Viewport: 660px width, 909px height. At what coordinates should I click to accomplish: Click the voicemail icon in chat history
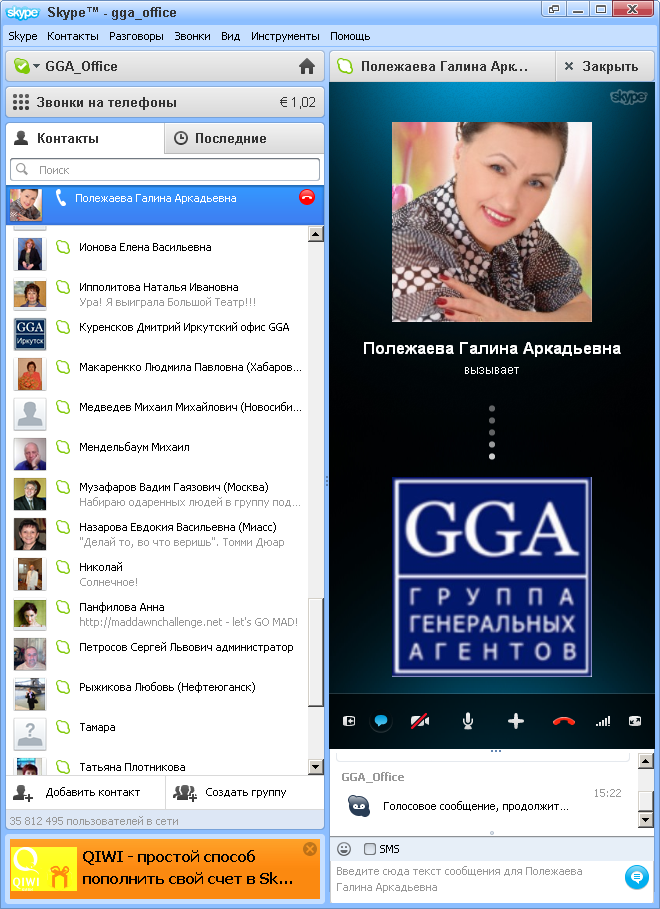[358, 806]
